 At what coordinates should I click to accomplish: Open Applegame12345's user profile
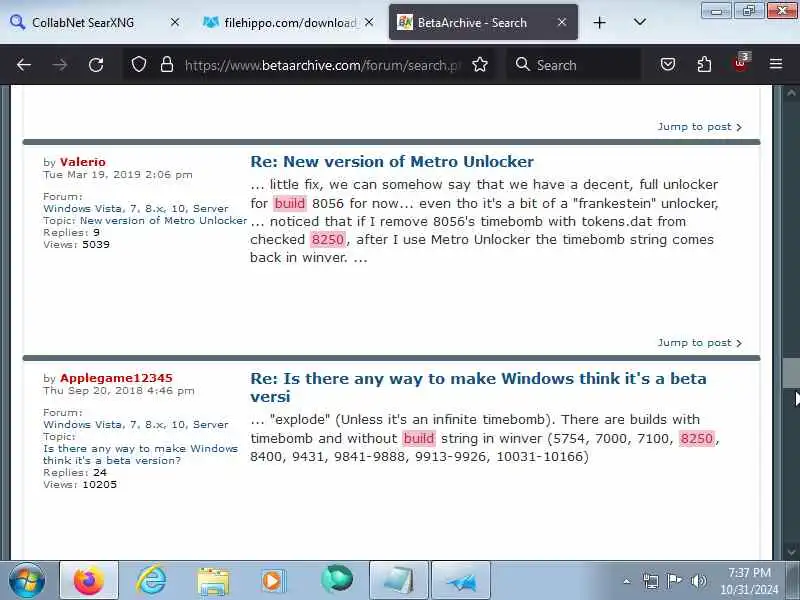point(116,378)
